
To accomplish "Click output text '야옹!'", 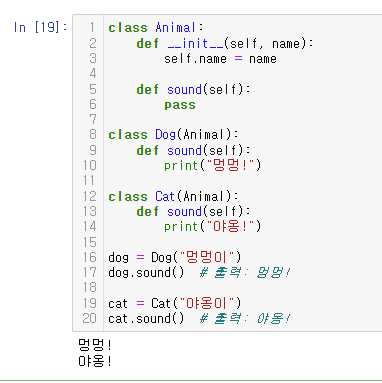I will point(95,361).
